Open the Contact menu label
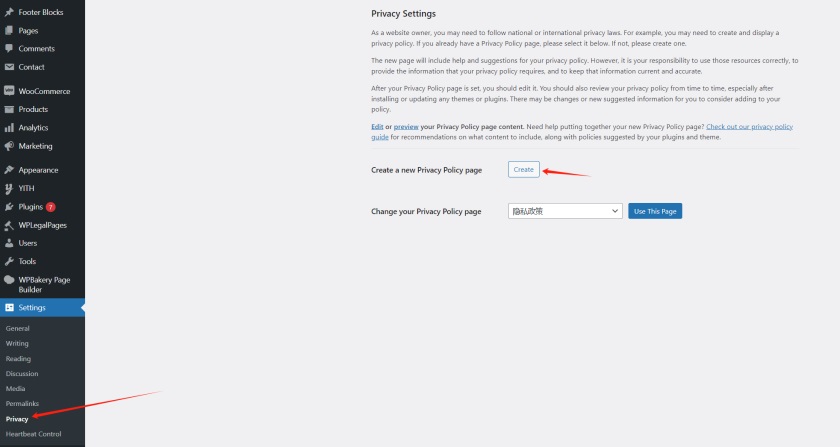This screenshot has height=447, width=840. (32, 67)
